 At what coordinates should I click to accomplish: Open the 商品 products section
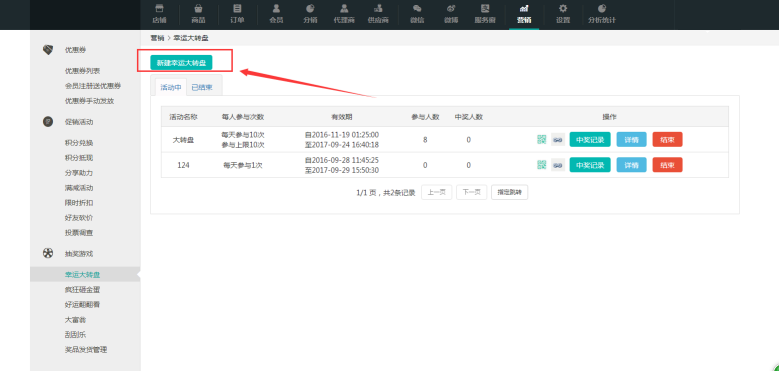(x=198, y=13)
